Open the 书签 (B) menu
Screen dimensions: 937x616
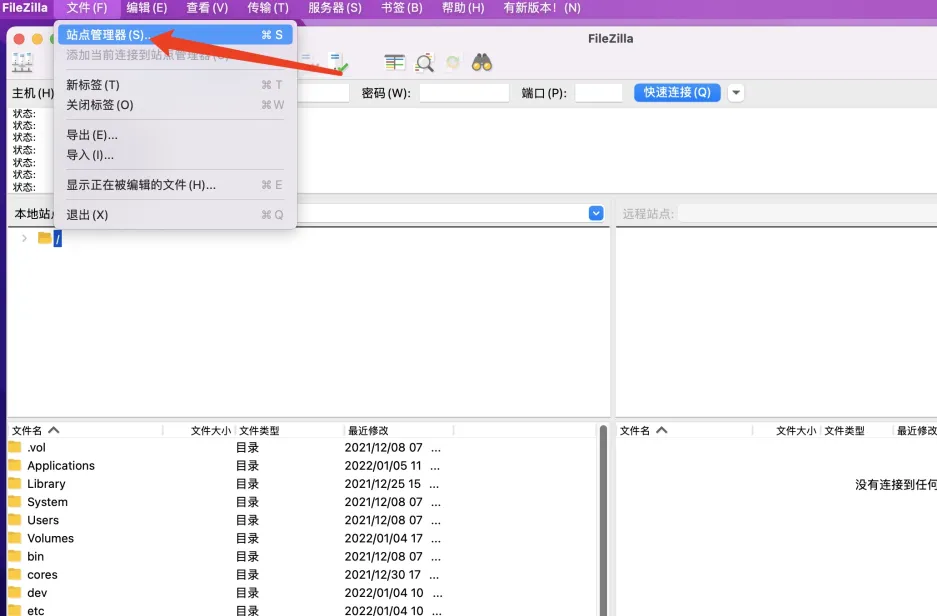pos(402,8)
